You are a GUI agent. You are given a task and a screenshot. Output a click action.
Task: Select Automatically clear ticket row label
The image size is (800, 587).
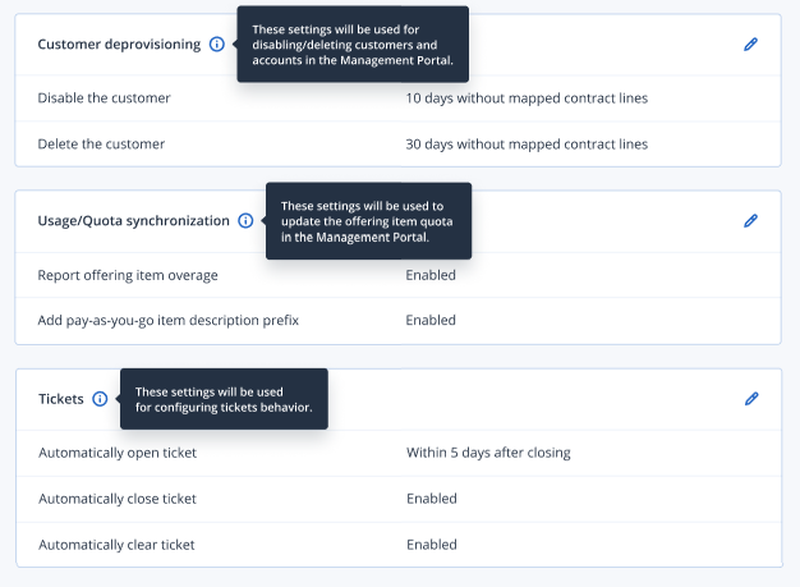pos(117,545)
